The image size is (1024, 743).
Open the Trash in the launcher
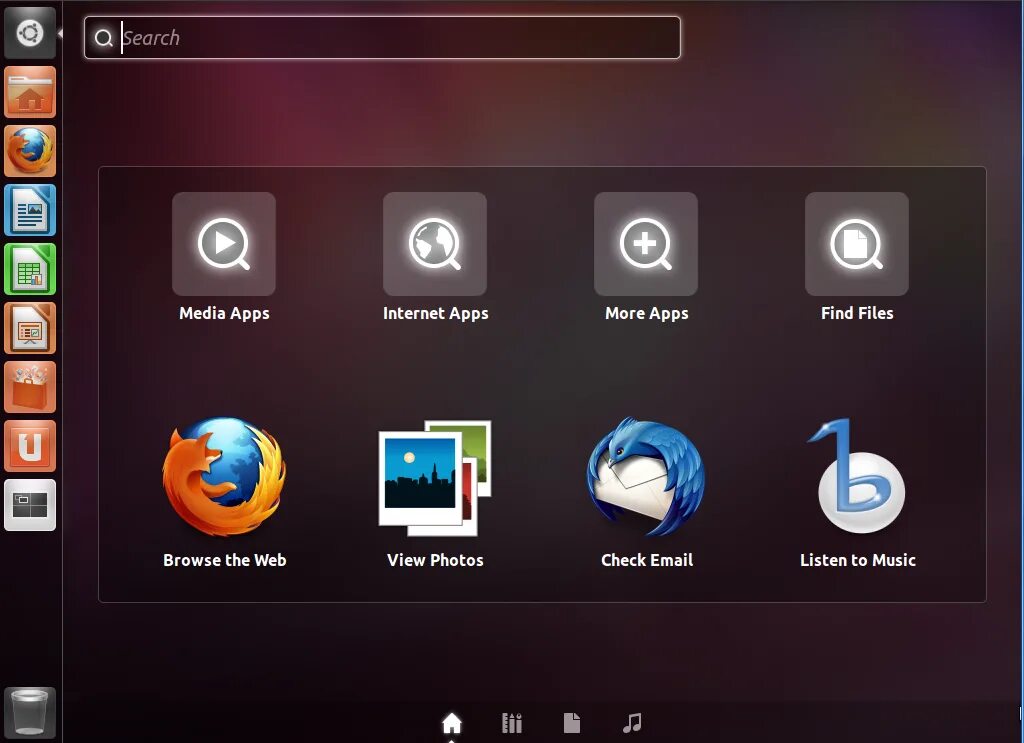[x=30, y=712]
